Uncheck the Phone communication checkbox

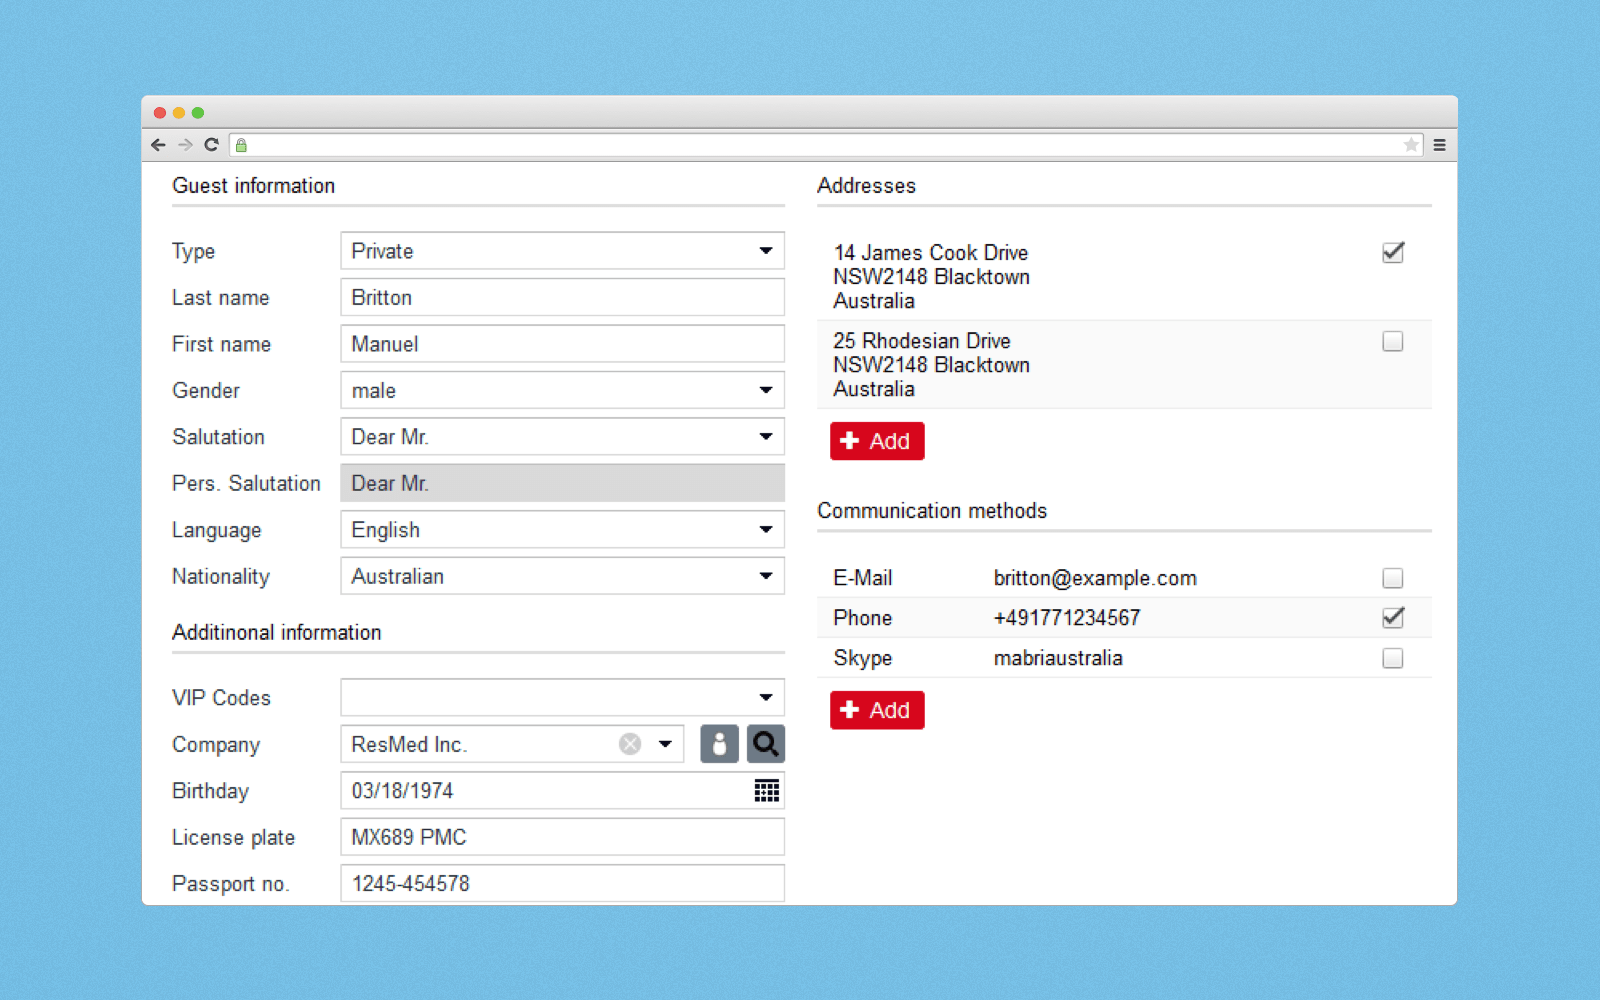[1393, 617]
